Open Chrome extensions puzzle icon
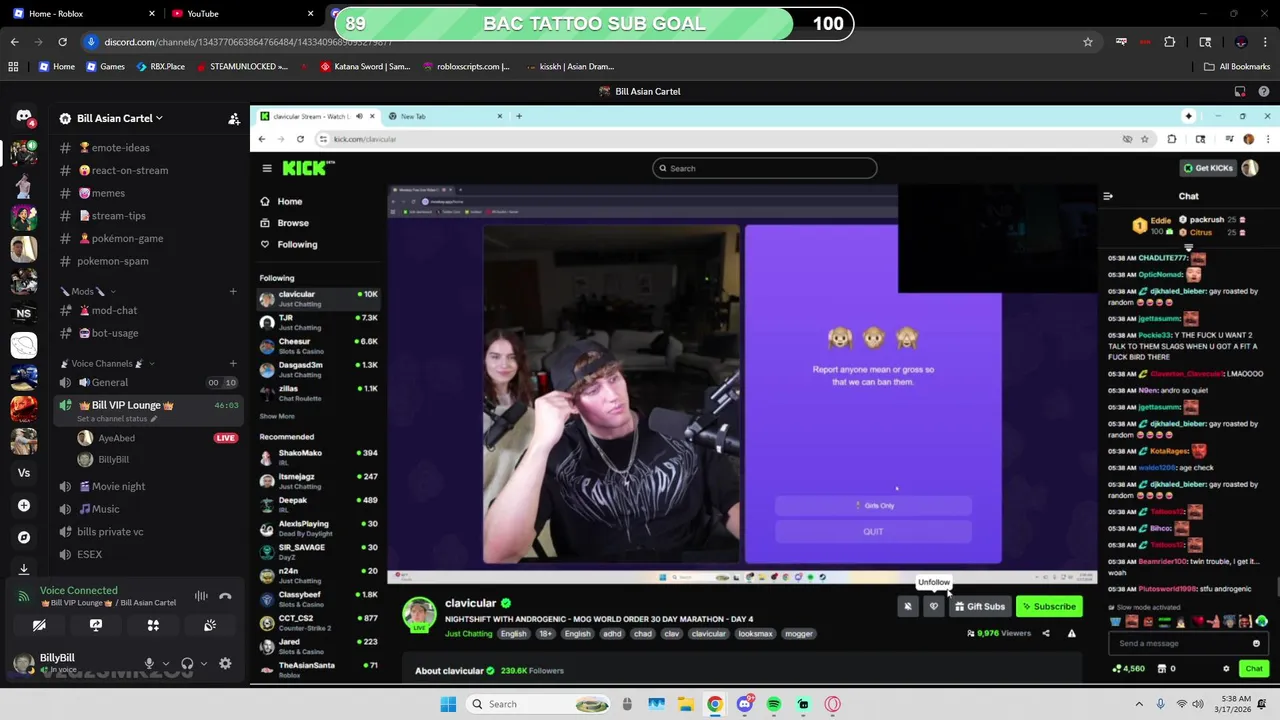1280x720 pixels. pyautogui.click(x=1170, y=42)
